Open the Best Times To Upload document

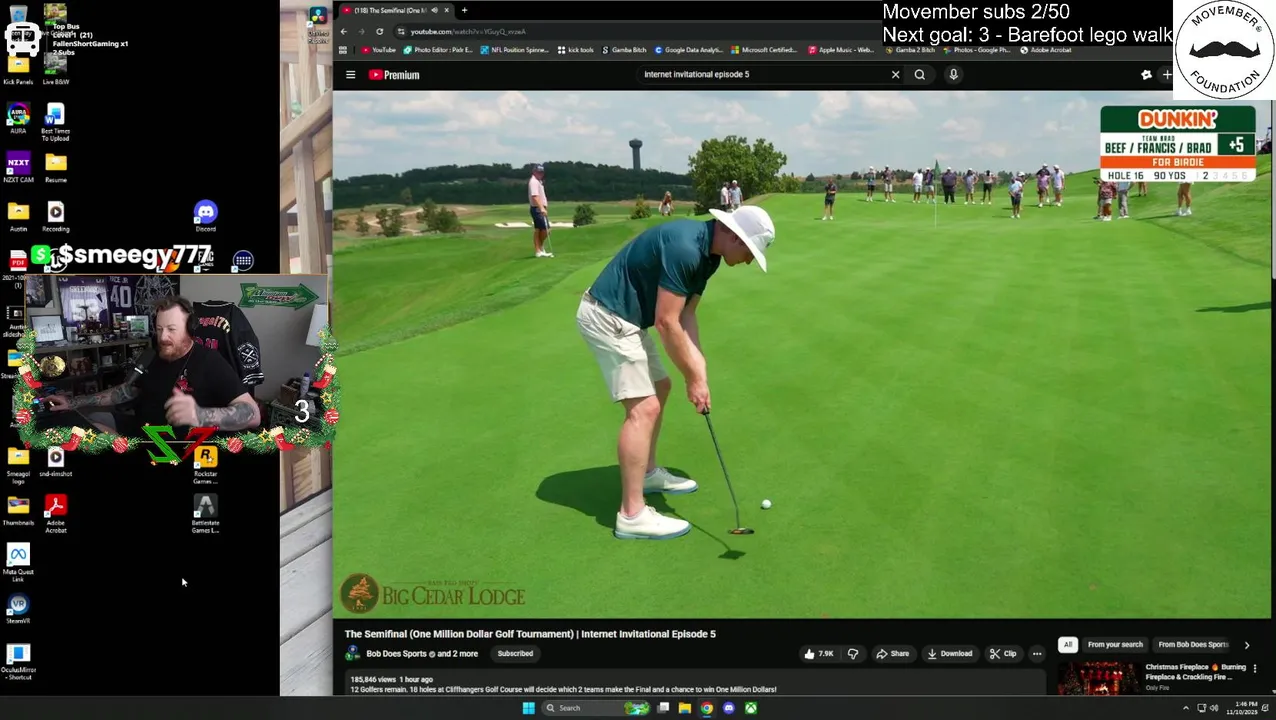[55, 123]
